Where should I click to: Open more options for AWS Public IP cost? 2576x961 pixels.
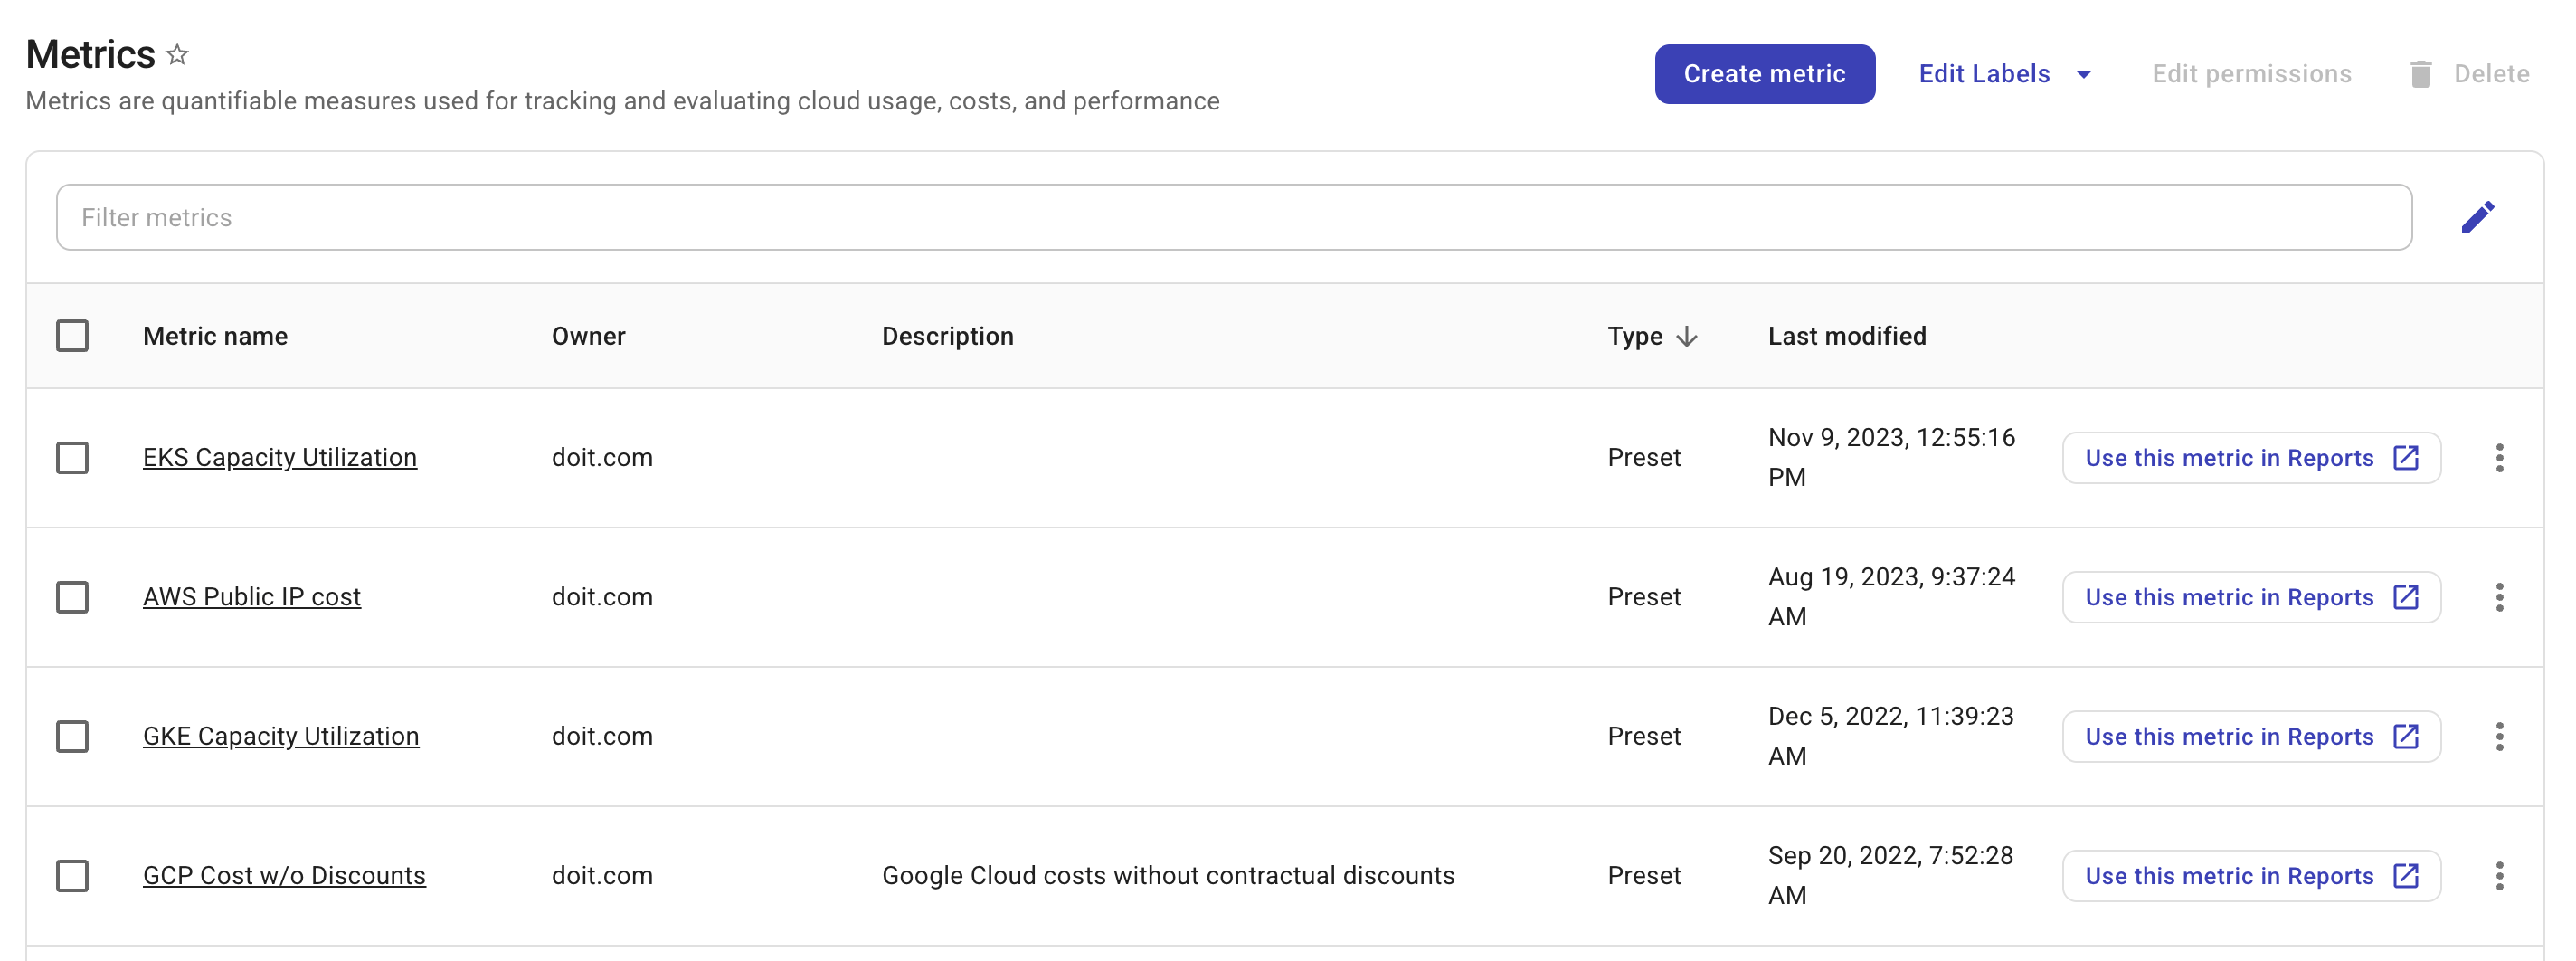[2499, 597]
